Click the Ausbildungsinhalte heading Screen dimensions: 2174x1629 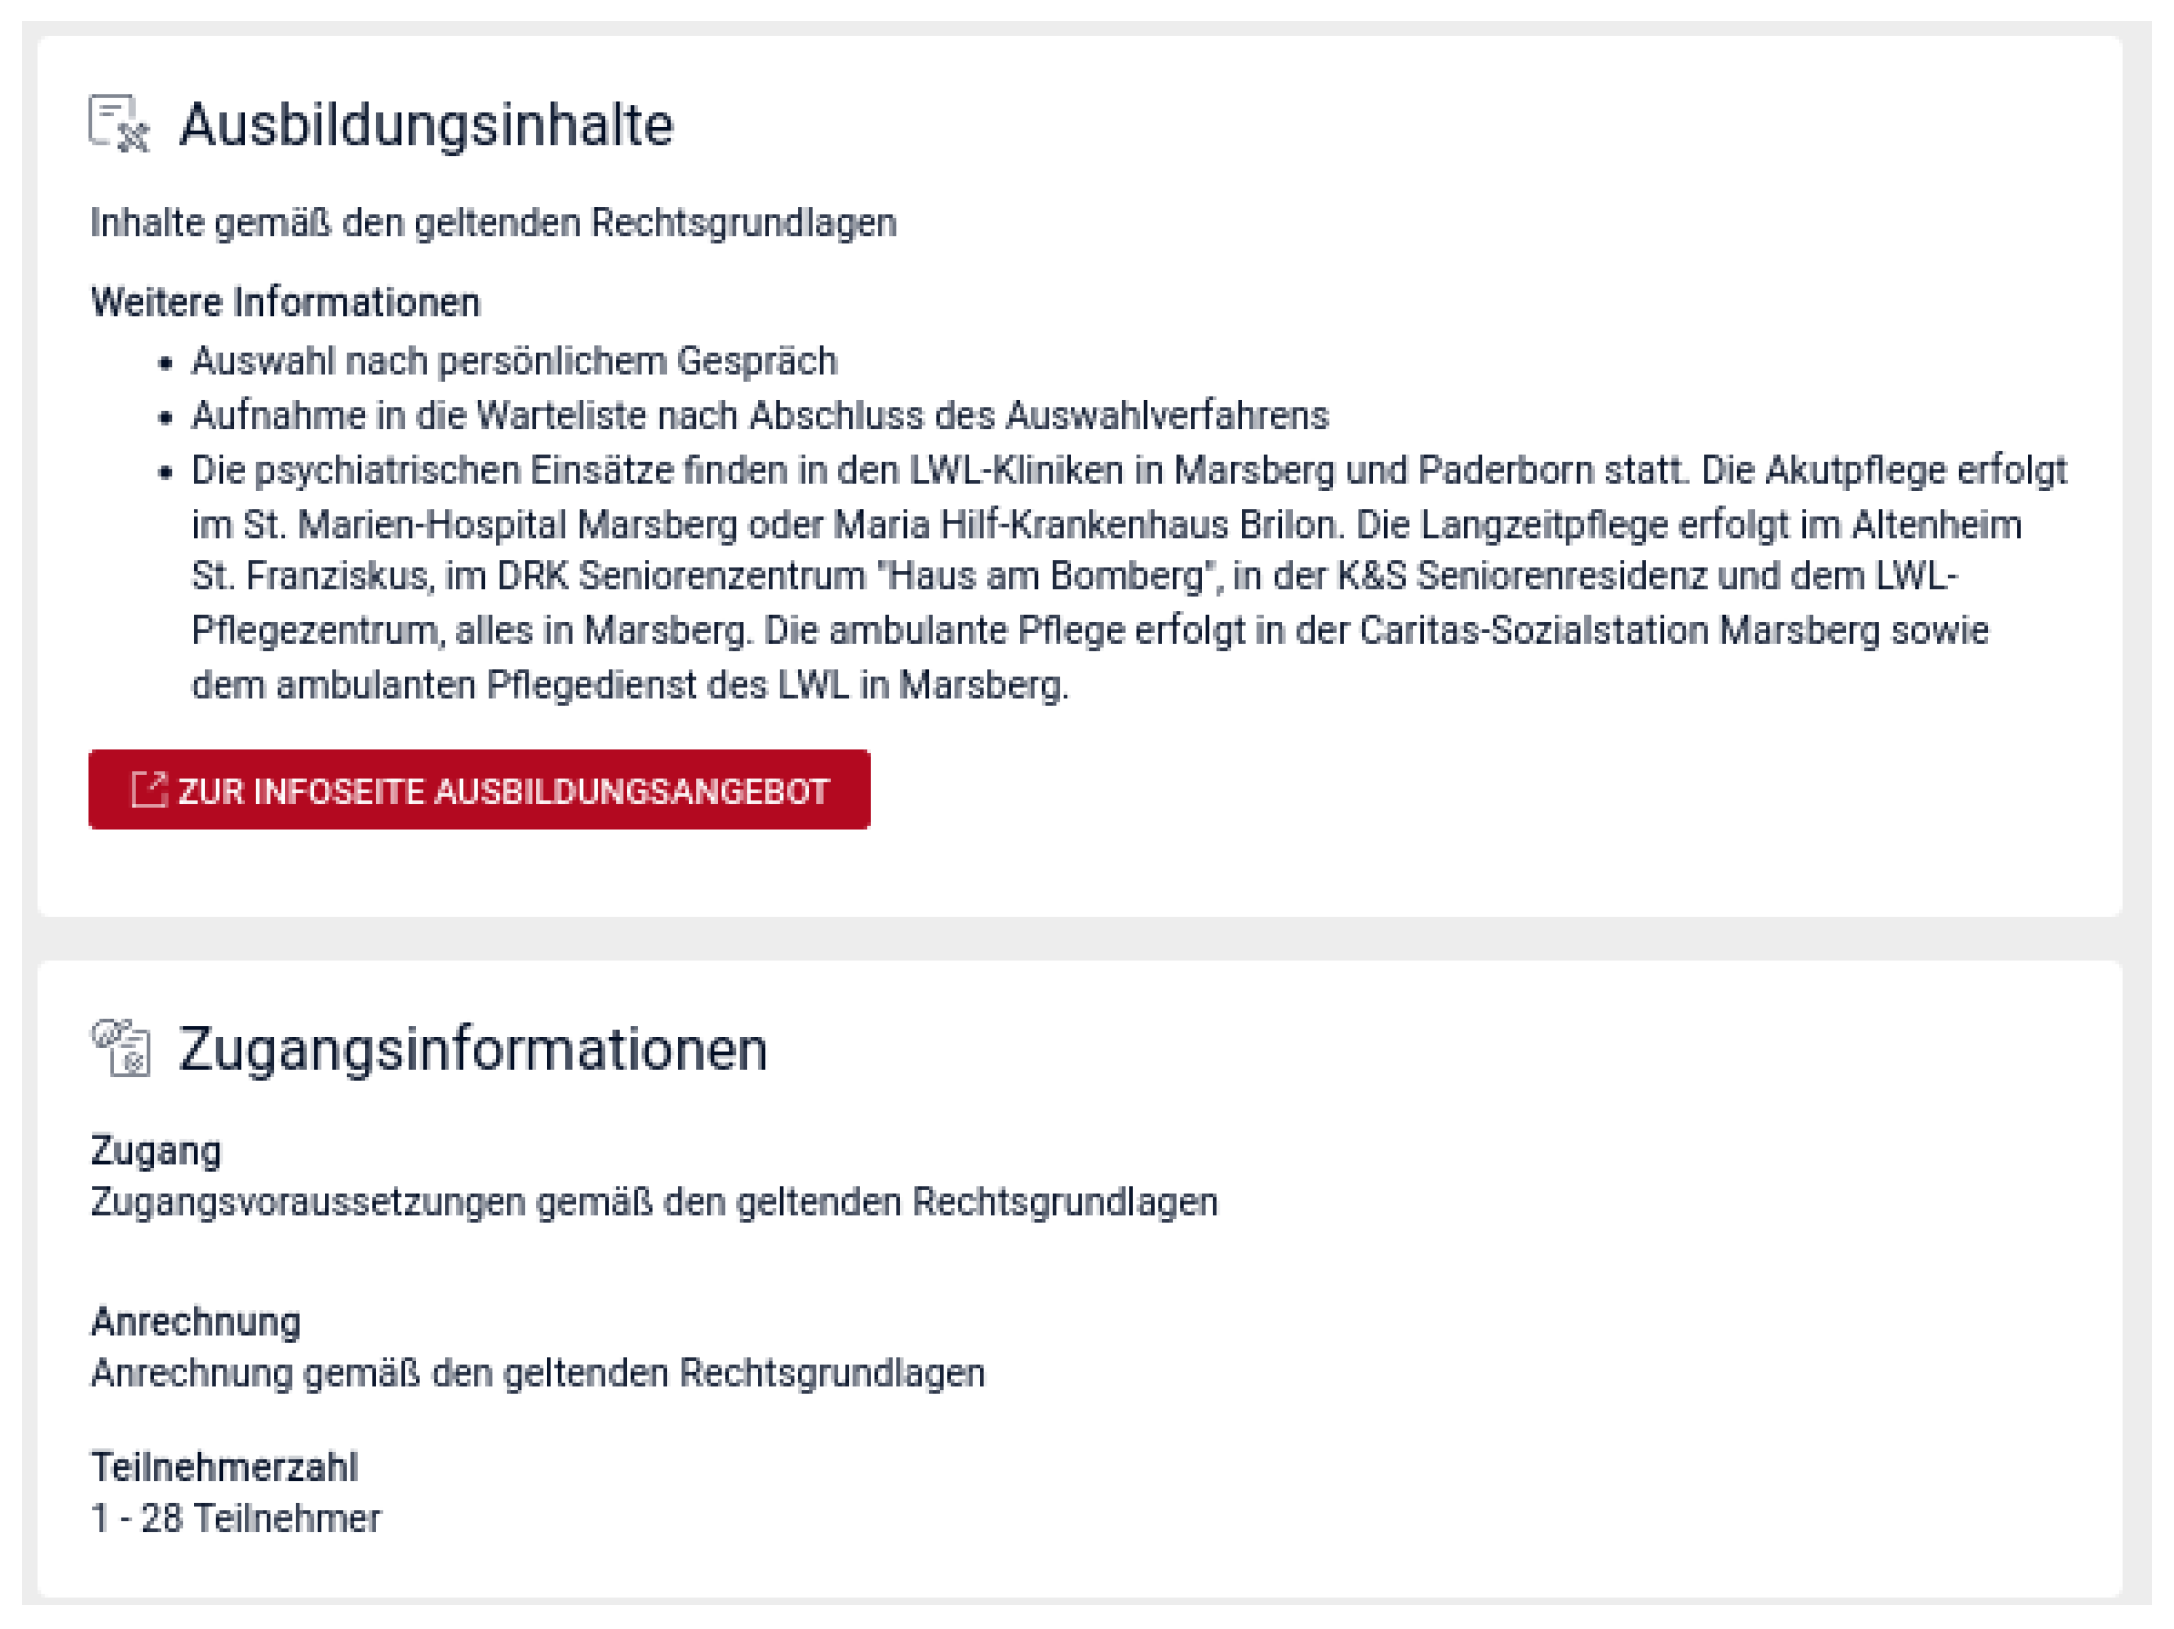point(426,126)
